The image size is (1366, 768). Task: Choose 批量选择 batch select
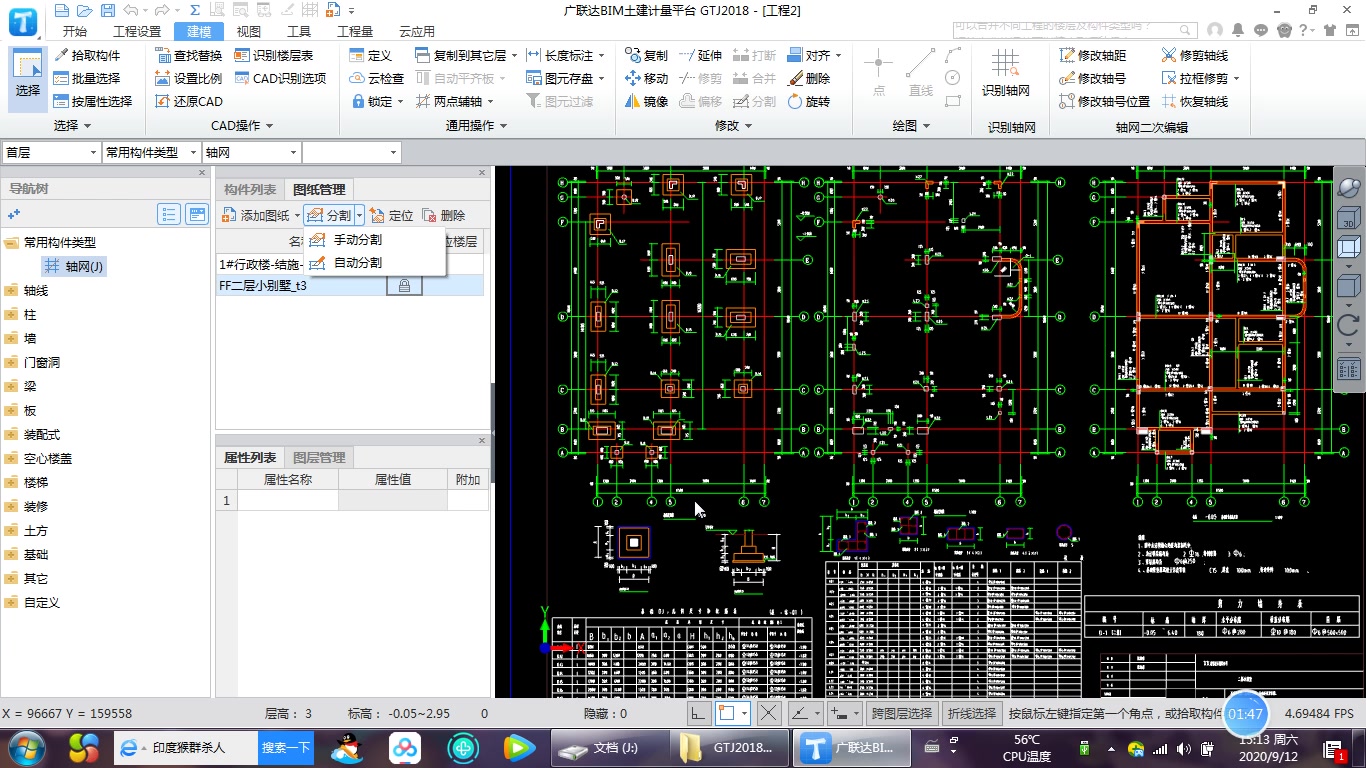click(87, 79)
